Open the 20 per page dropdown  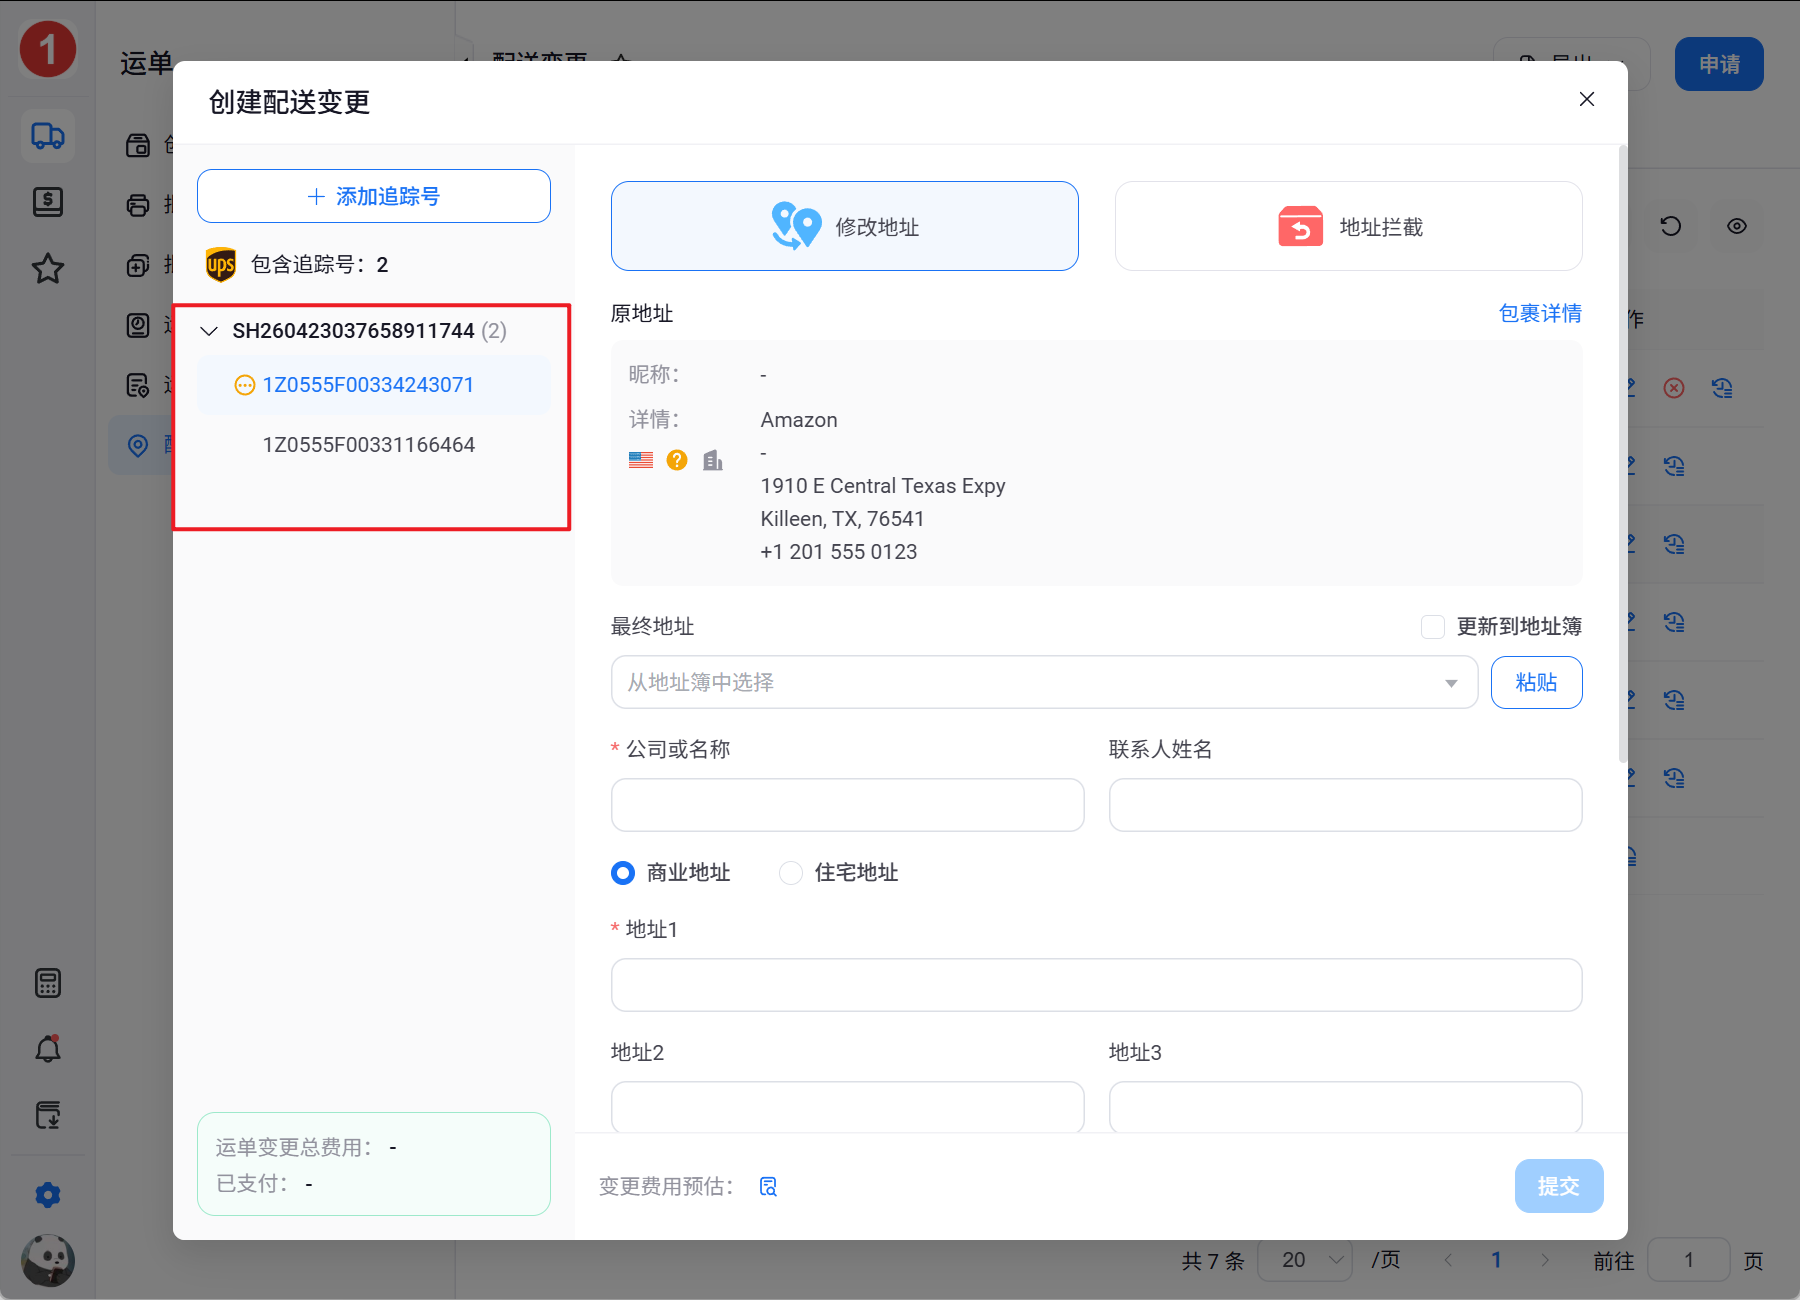click(1304, 1260)
